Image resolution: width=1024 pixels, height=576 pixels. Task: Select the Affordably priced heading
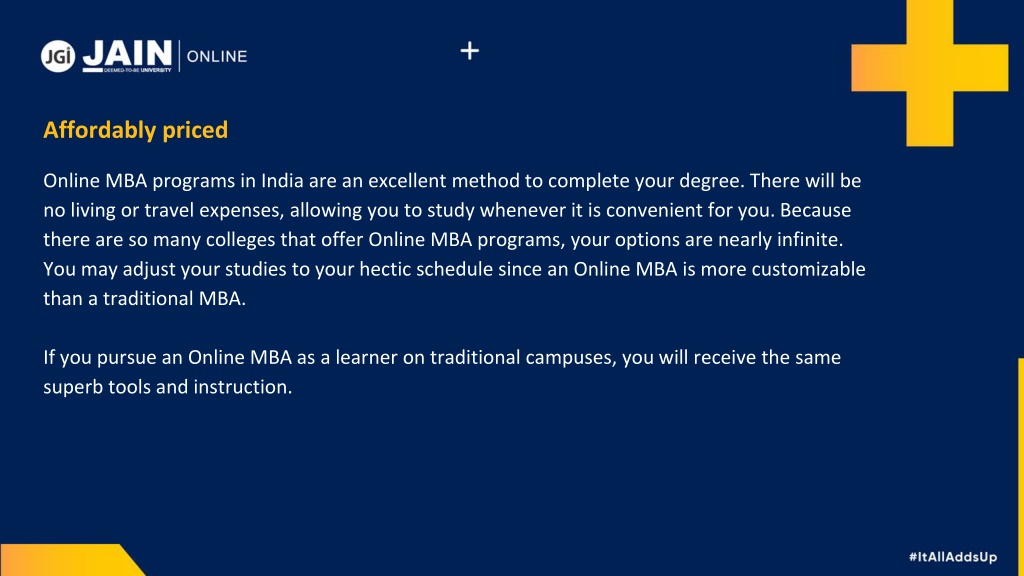coord(136,130)
